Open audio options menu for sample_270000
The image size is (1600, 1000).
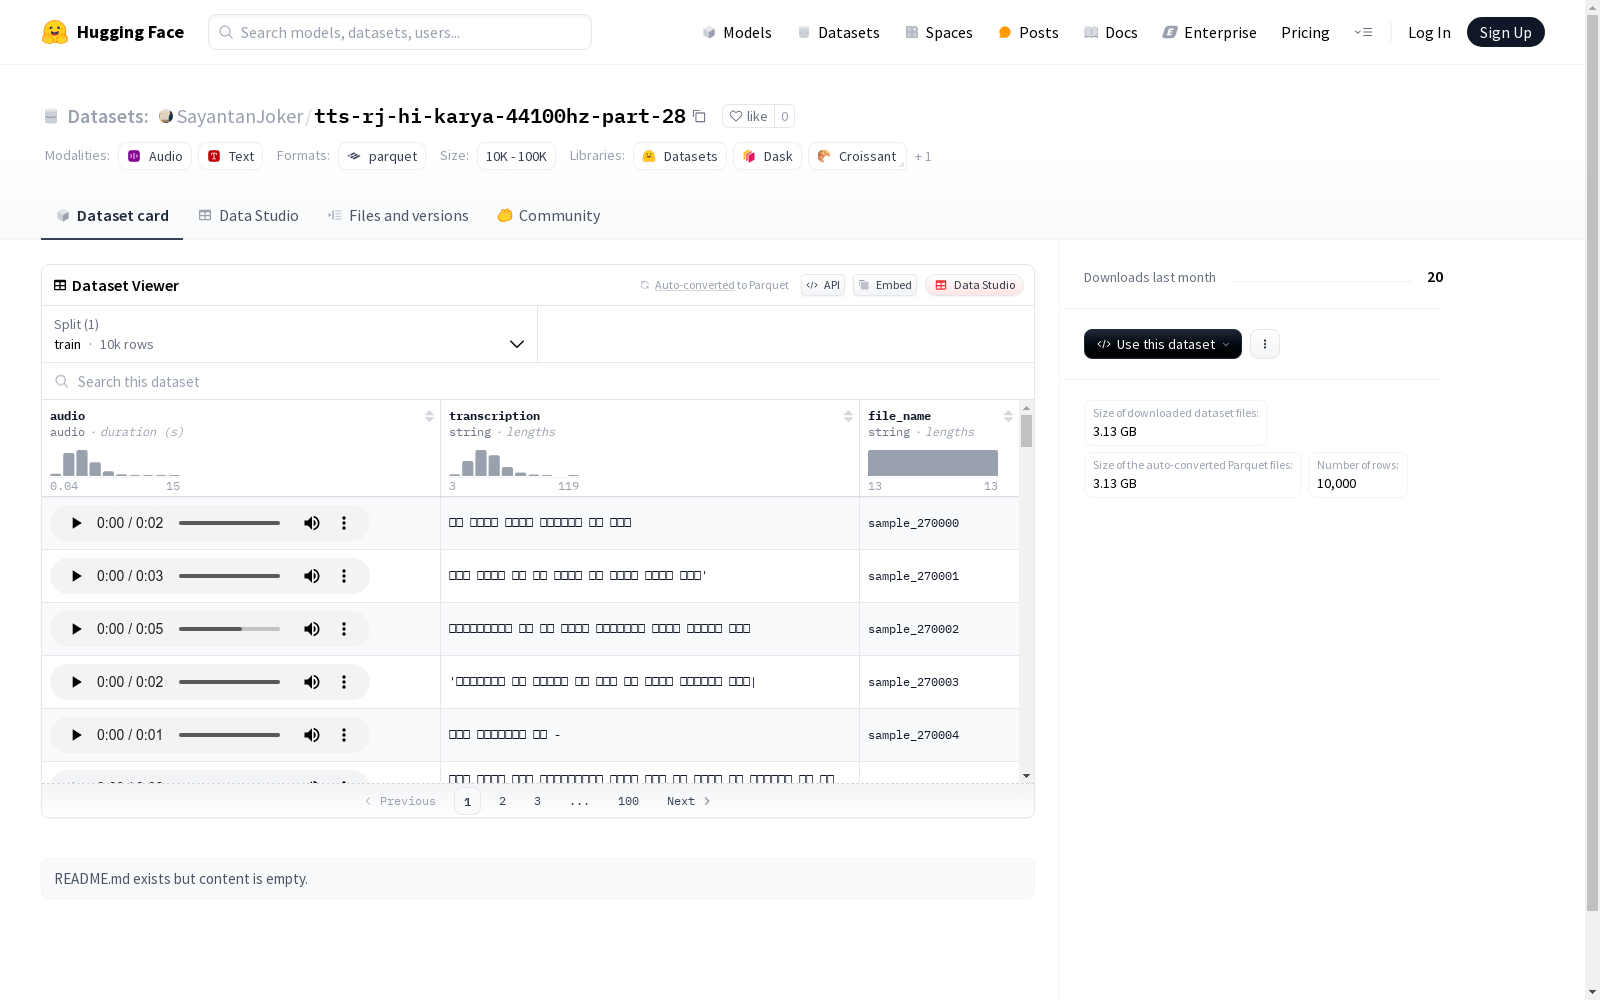tap(344, 523)
